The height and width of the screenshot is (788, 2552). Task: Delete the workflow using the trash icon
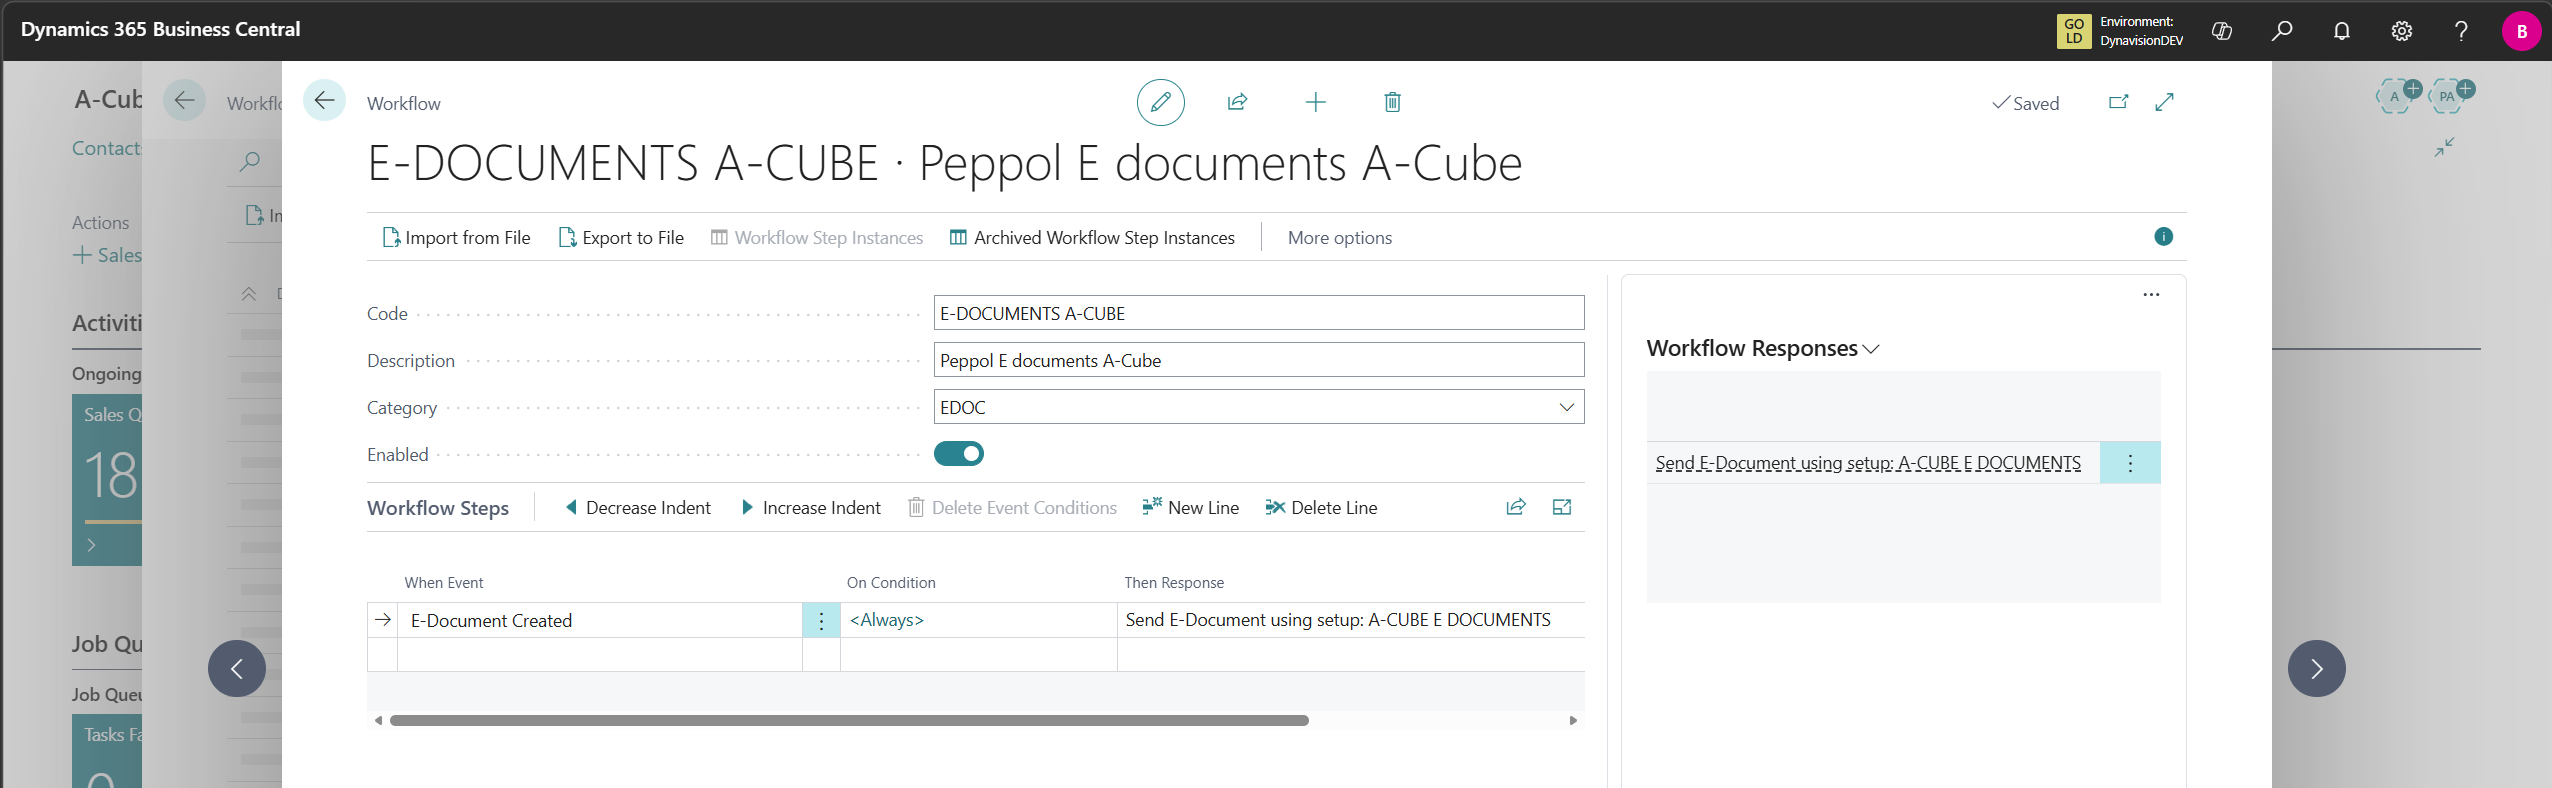point(1392,102)
